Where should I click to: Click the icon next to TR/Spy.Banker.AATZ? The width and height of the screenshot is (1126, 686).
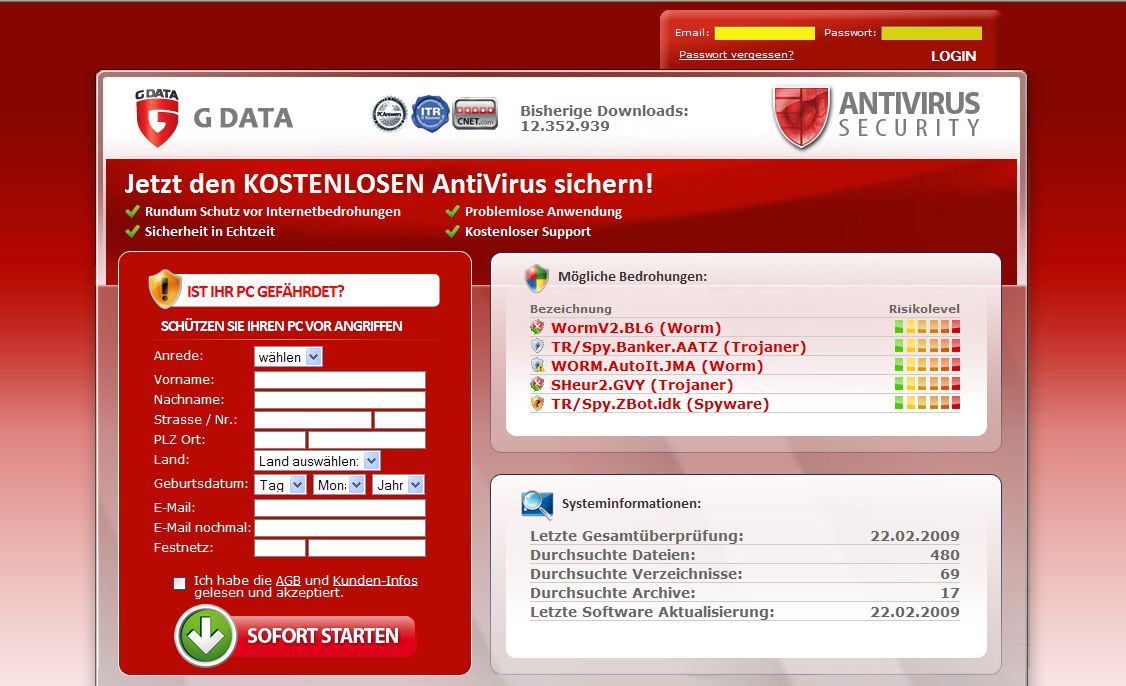[x=537, y=346]
